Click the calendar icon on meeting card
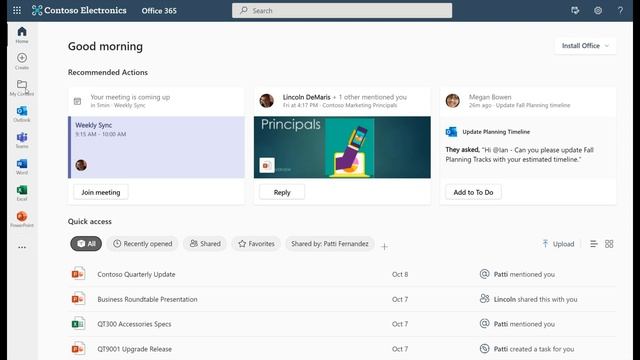 77,101
